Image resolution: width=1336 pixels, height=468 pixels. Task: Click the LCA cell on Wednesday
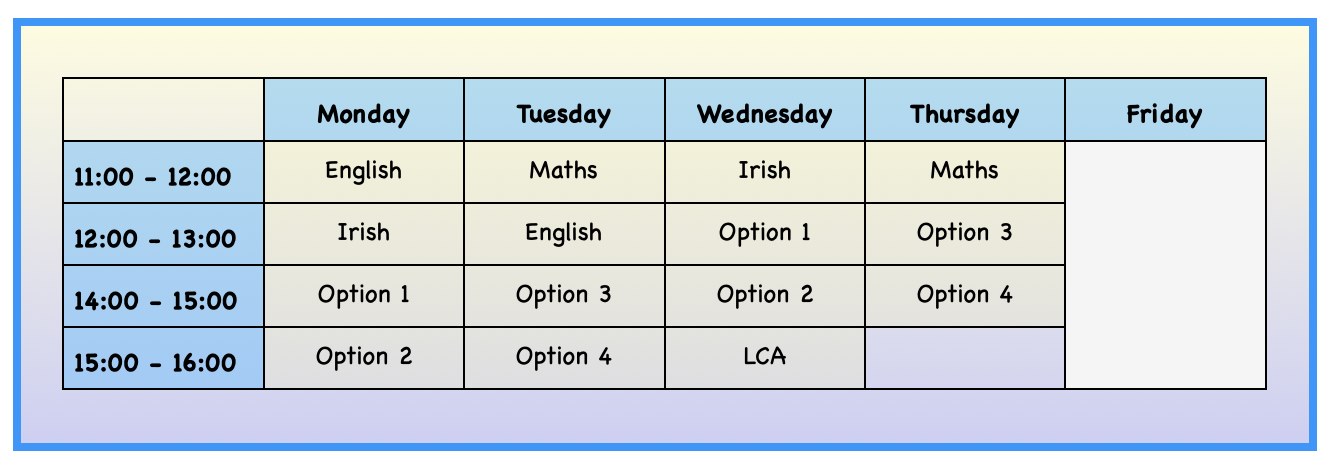(x=765, y=358)
